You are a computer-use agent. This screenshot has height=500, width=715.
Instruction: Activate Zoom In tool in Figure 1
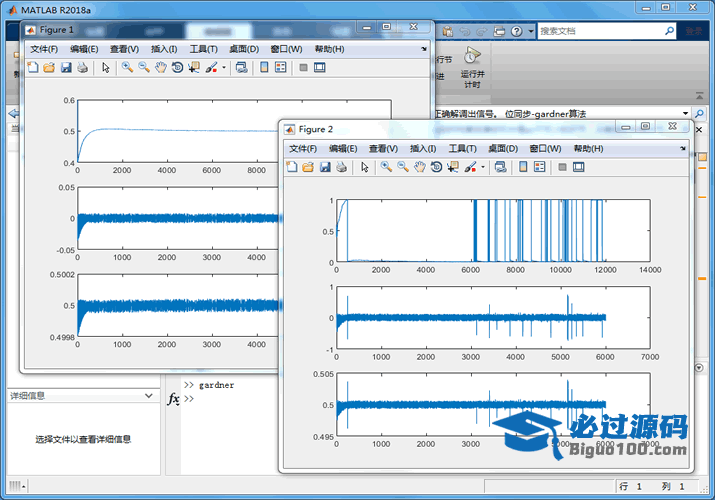coord(127,67)
